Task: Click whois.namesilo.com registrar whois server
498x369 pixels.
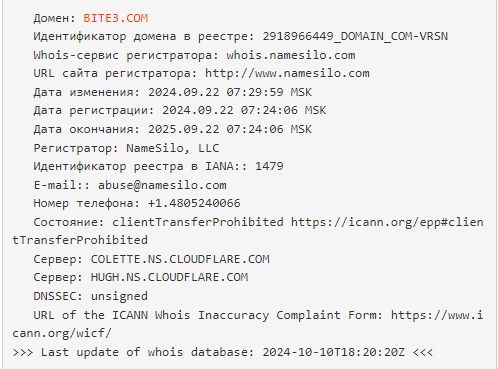Action: [x=291, y=55]
